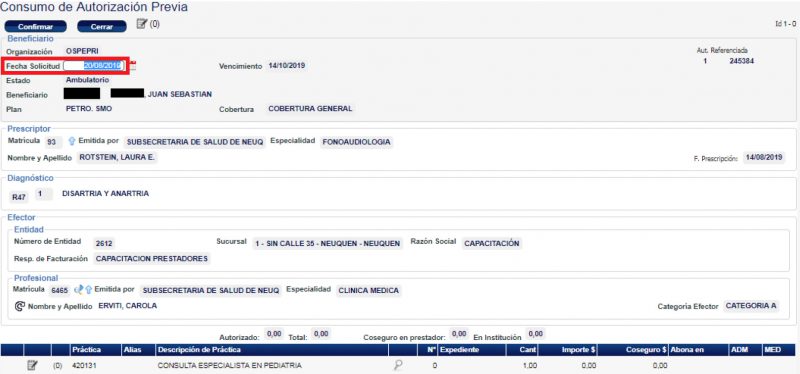Click the CAPACITACION PRESTADORES billing value
Viewport: 800px width, 374px height.
[152, 259]
